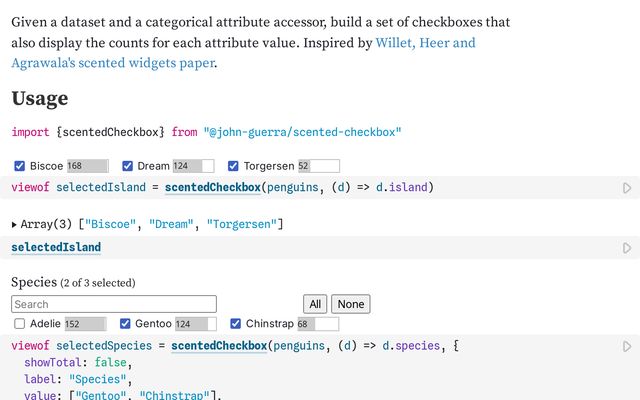Viewport: 640px width, 400px height.
Task: Run the viewof selectedSpecies cell play icon
Action: click(627, 346)
